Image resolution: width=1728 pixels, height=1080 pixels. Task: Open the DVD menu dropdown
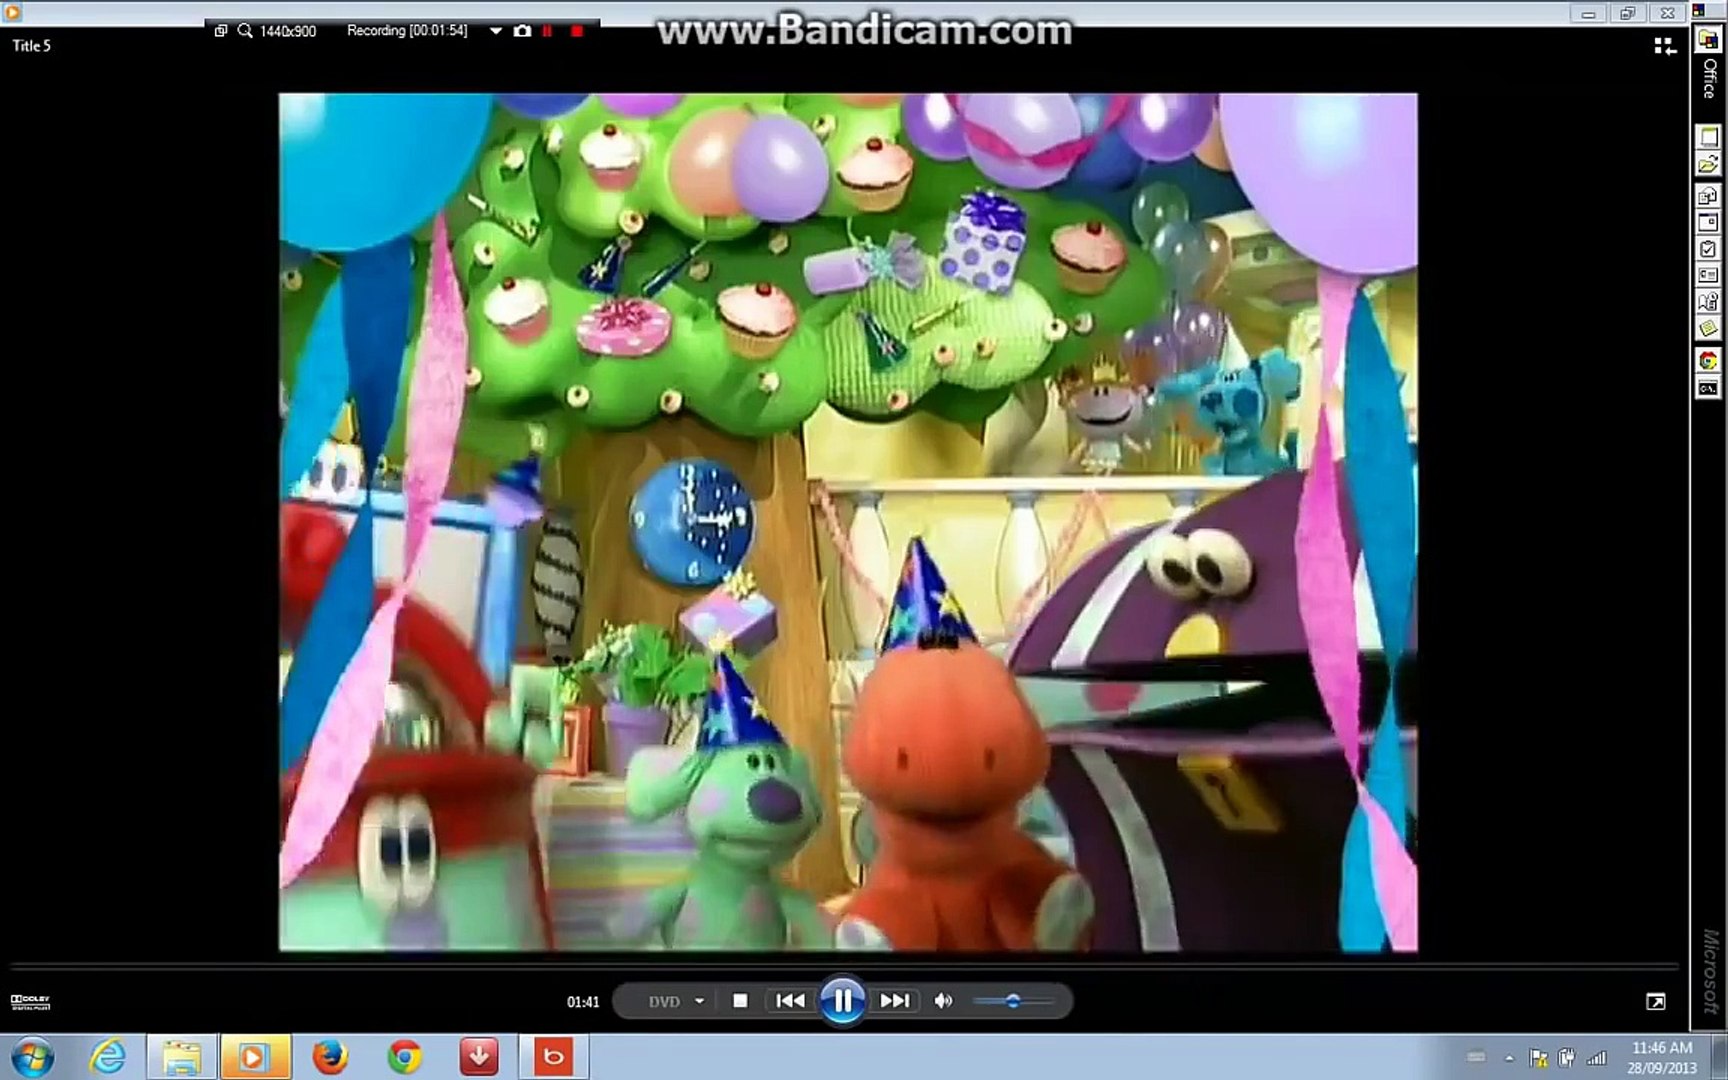point(700,1001)
